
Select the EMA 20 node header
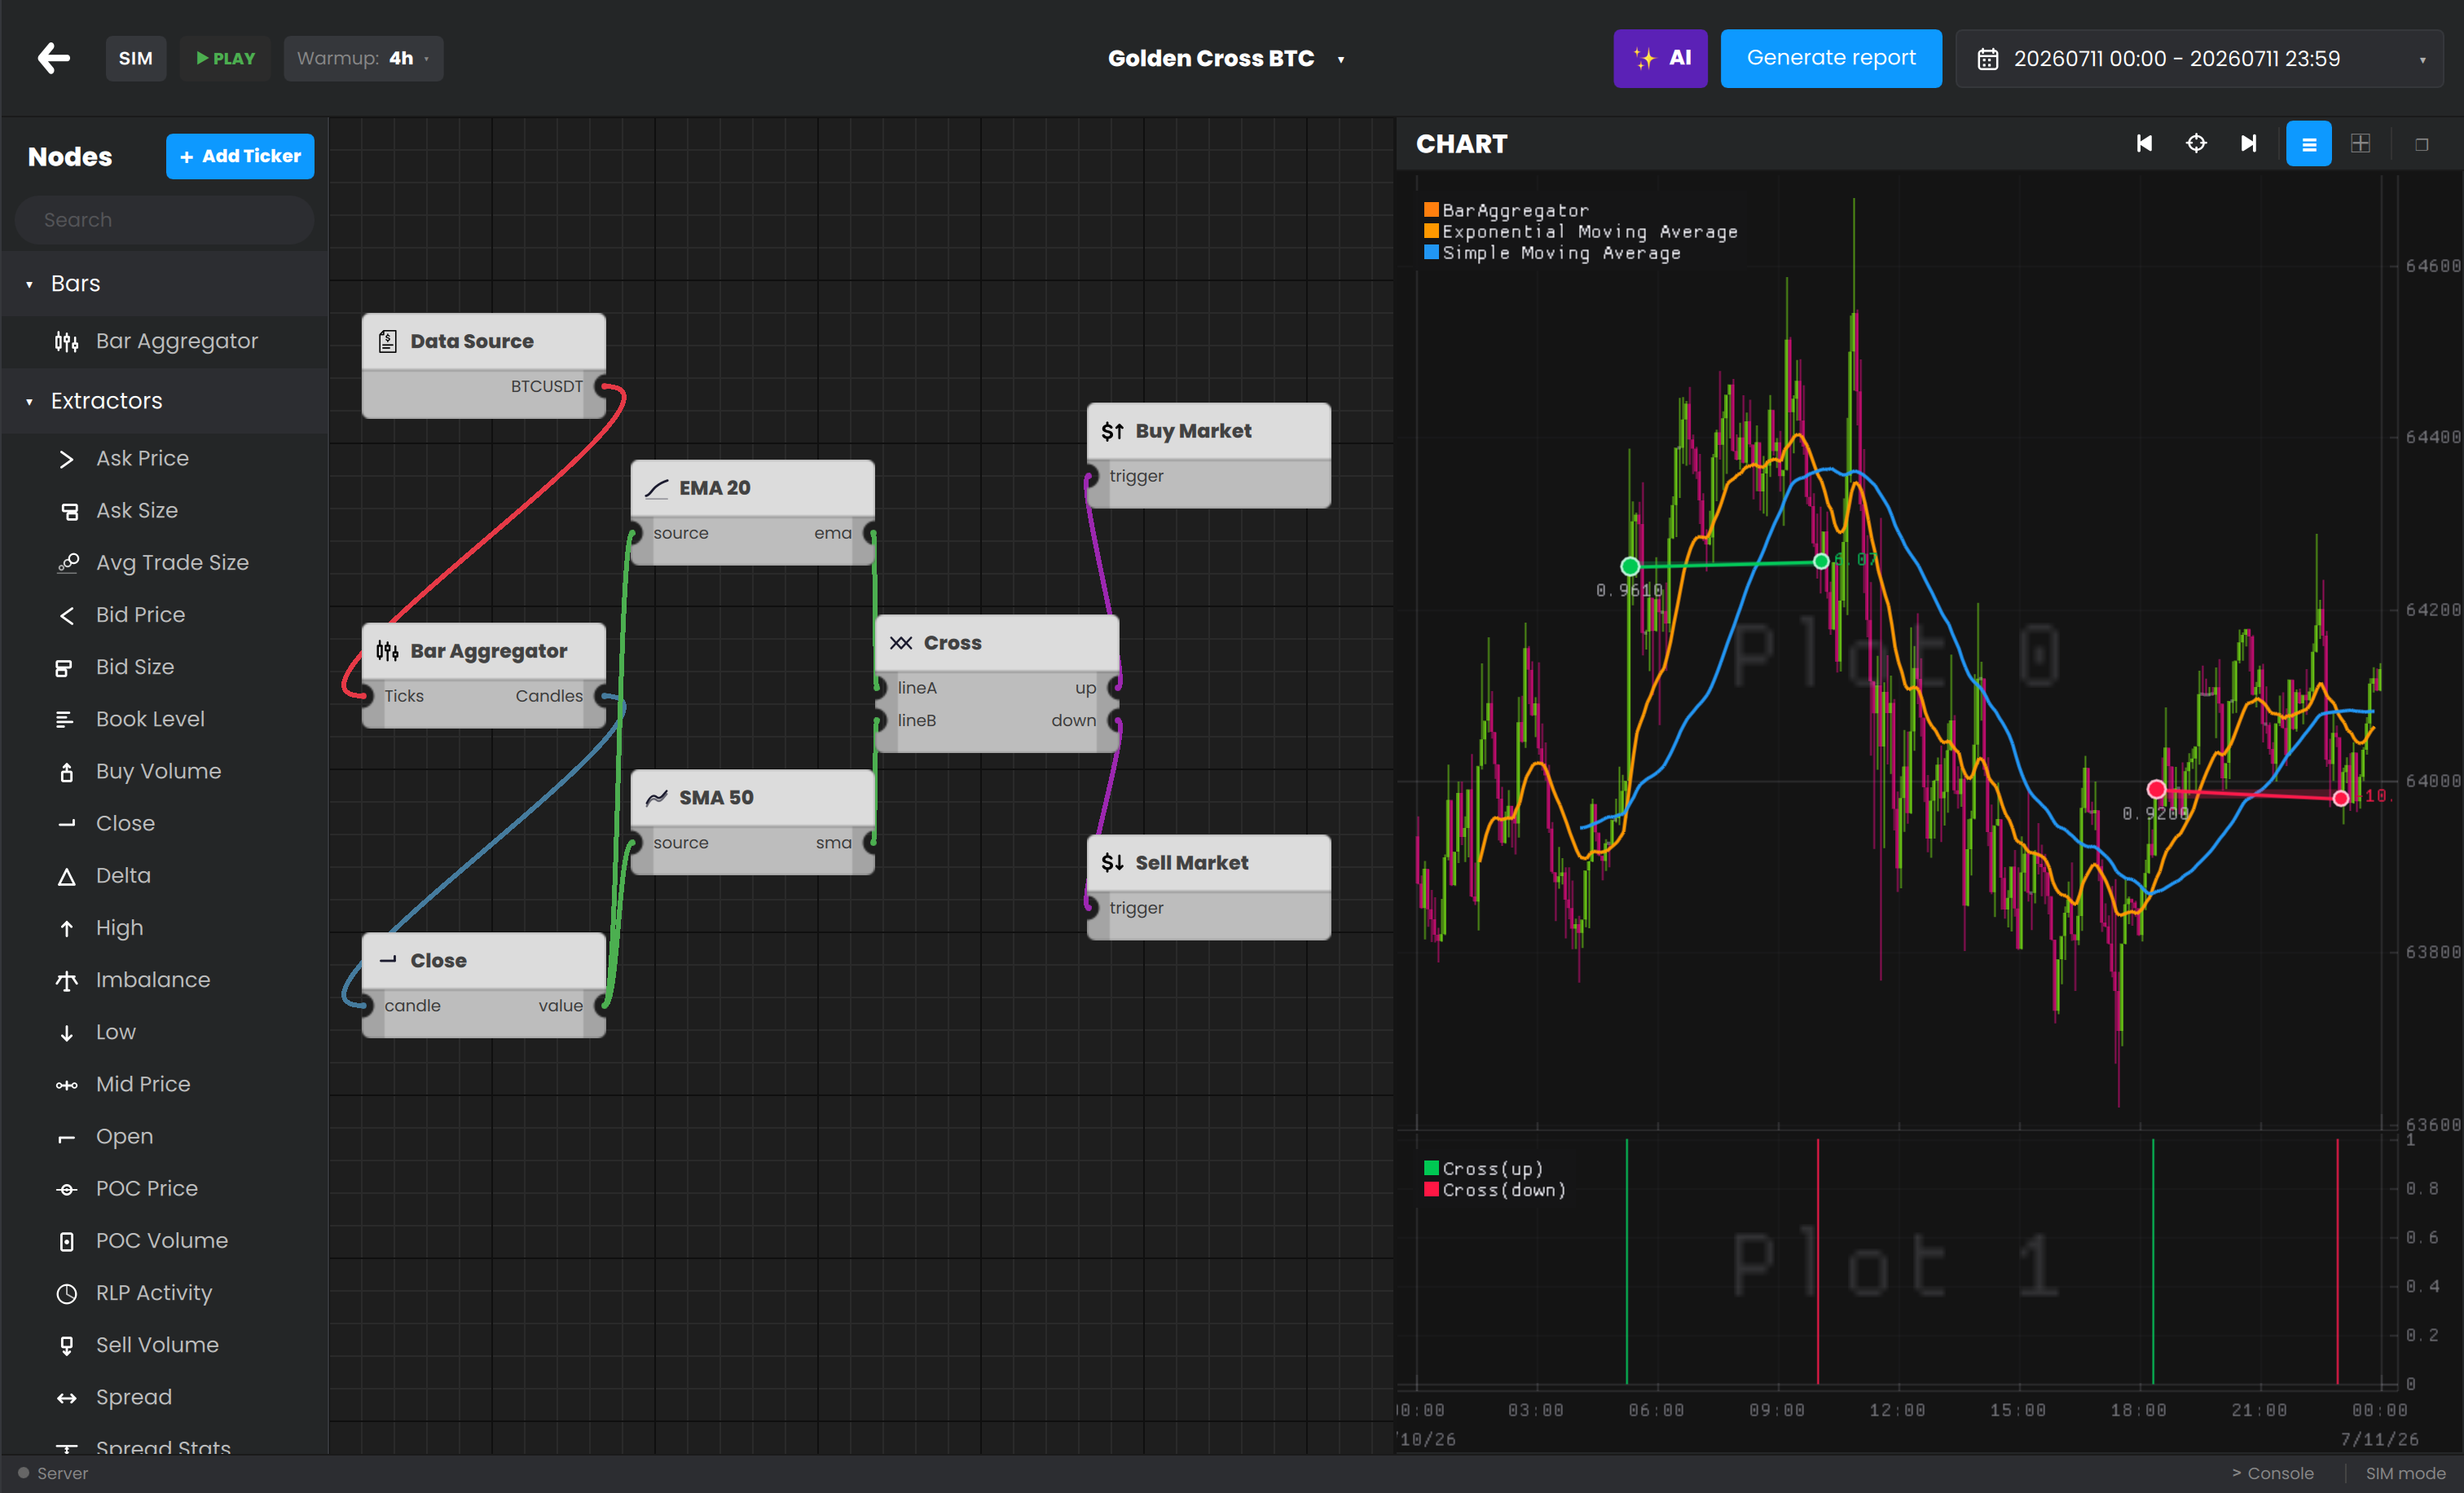tap(752, 488)
